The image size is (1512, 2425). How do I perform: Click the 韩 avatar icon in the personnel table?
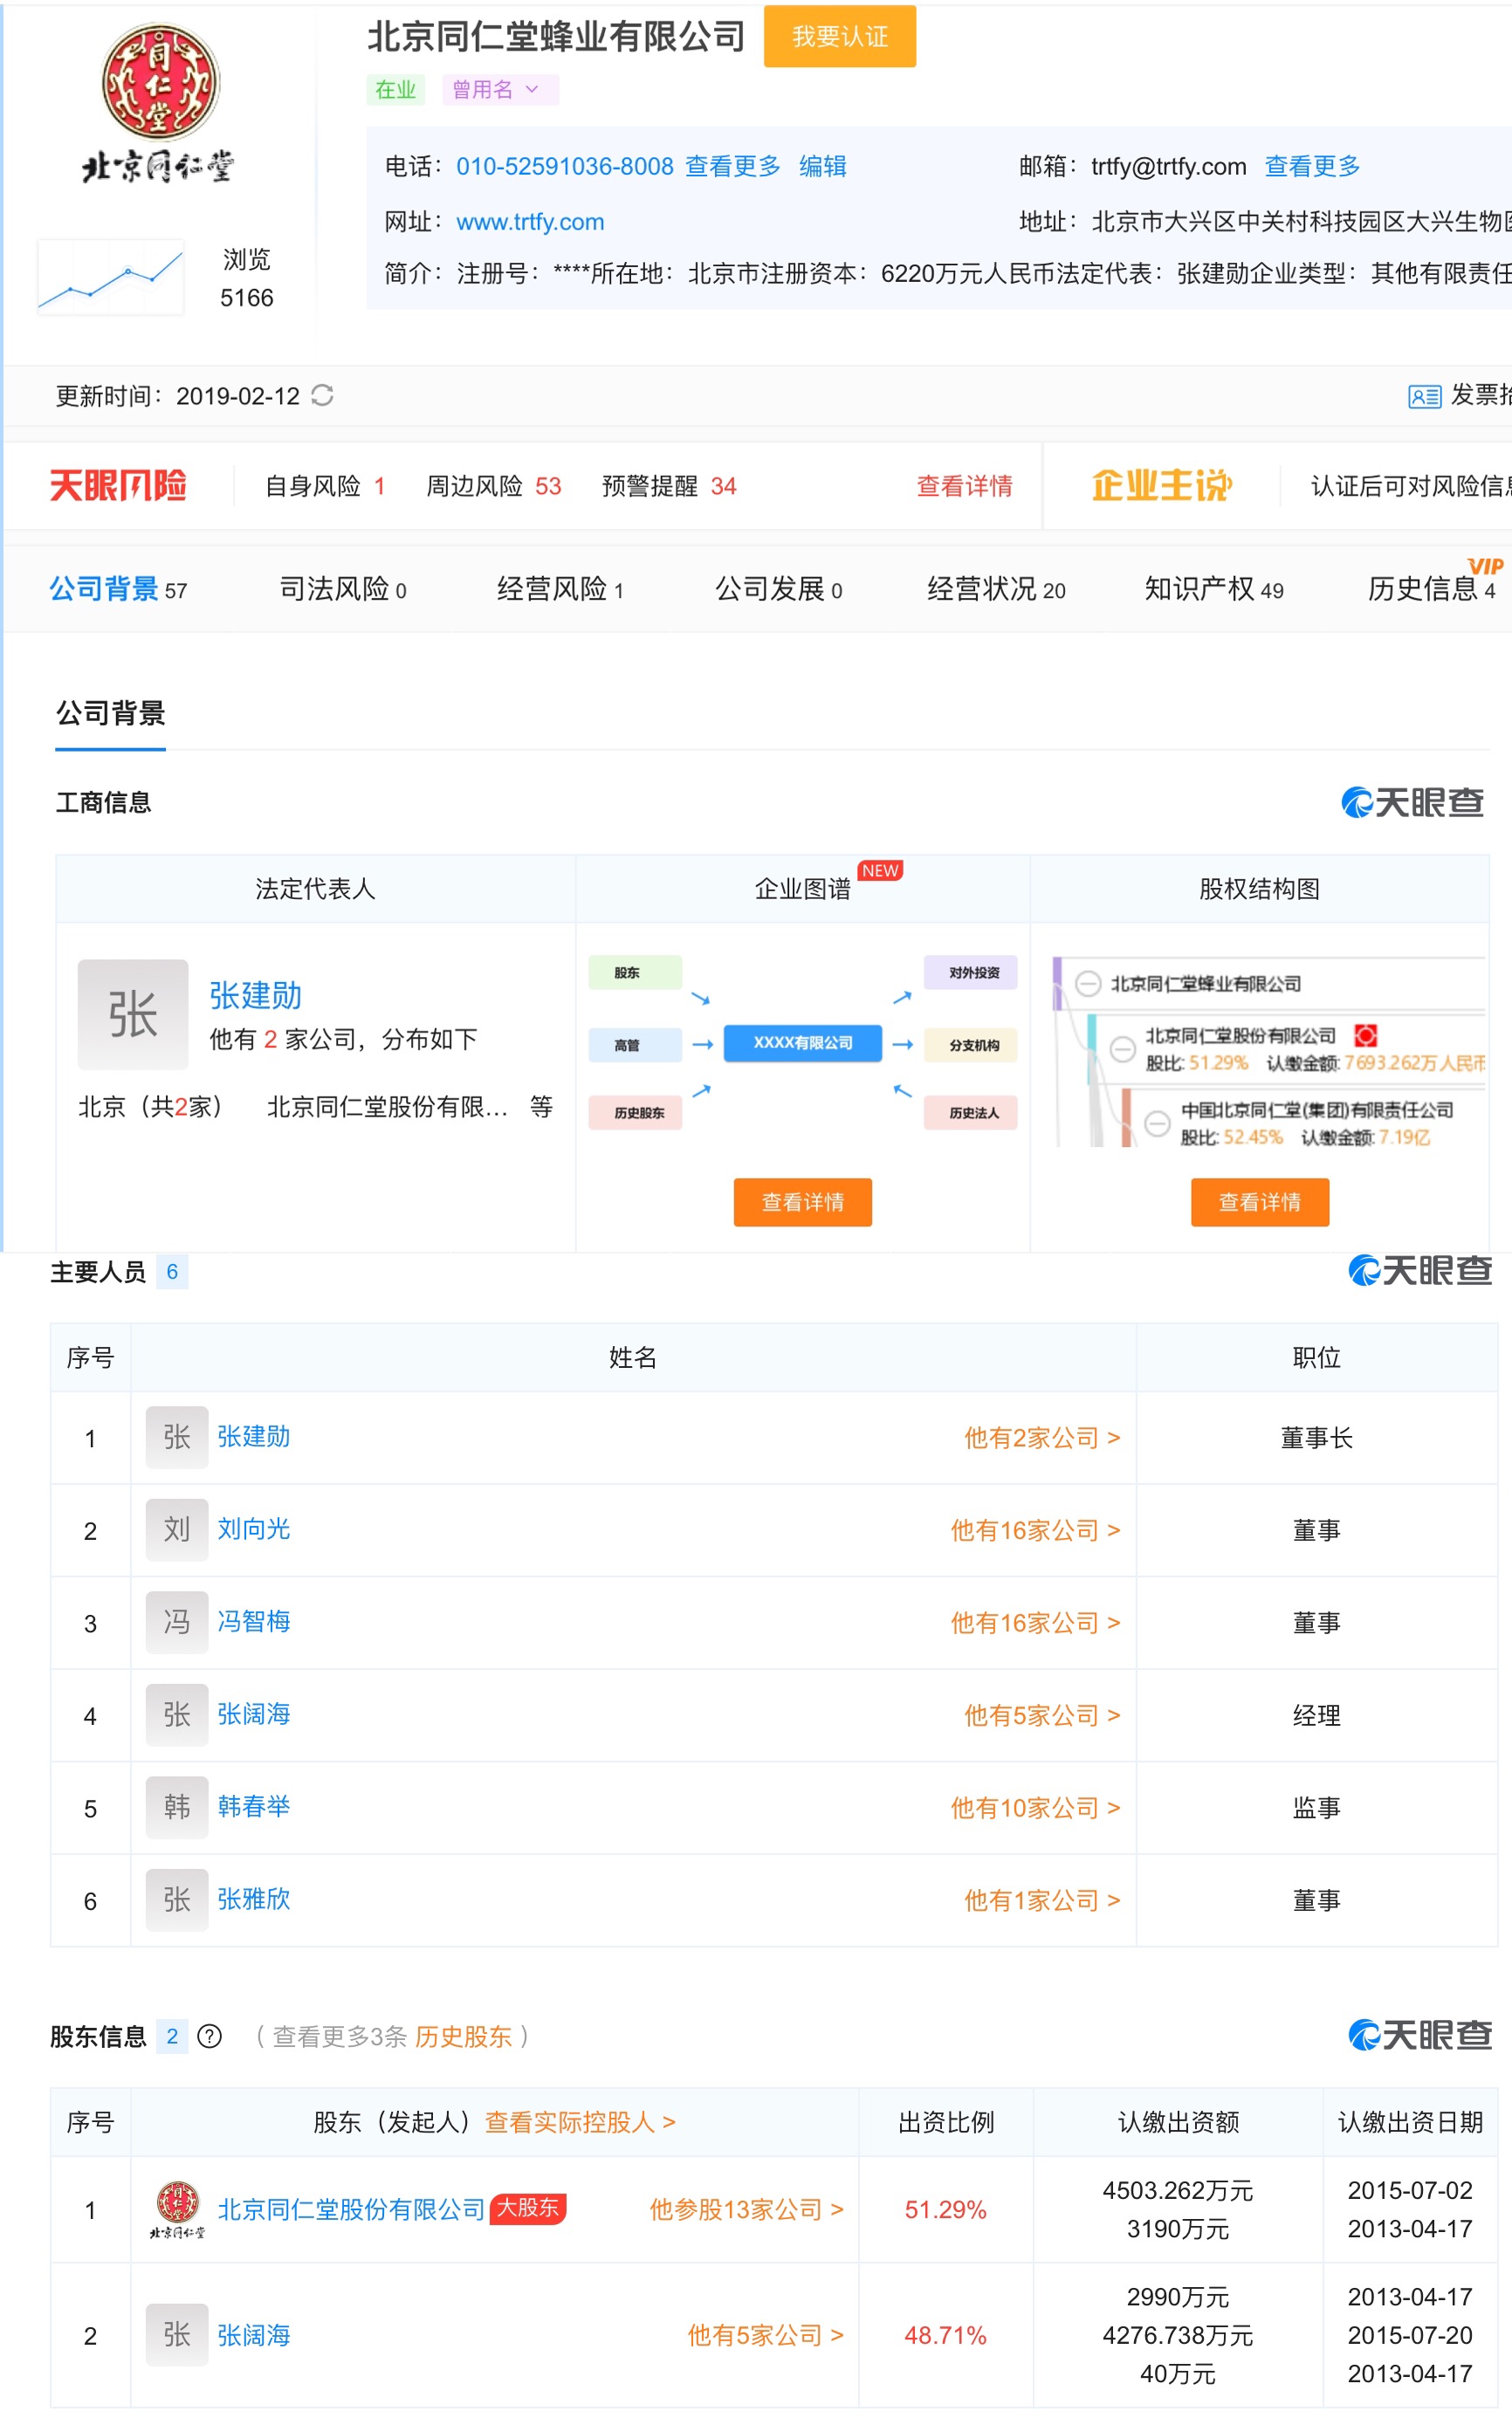177,1807
